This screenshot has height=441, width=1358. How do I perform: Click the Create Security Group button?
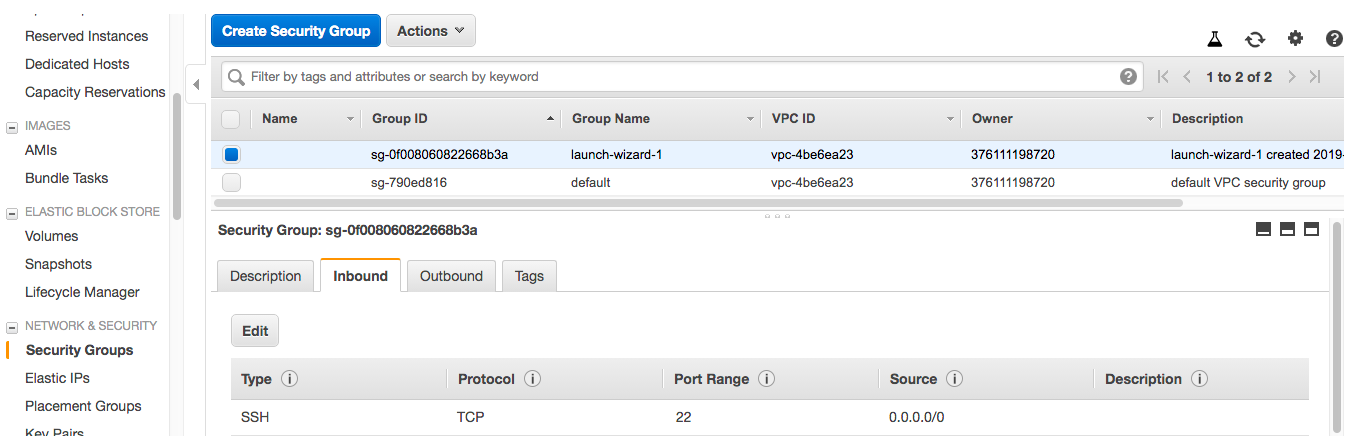(x=296, y=31)
